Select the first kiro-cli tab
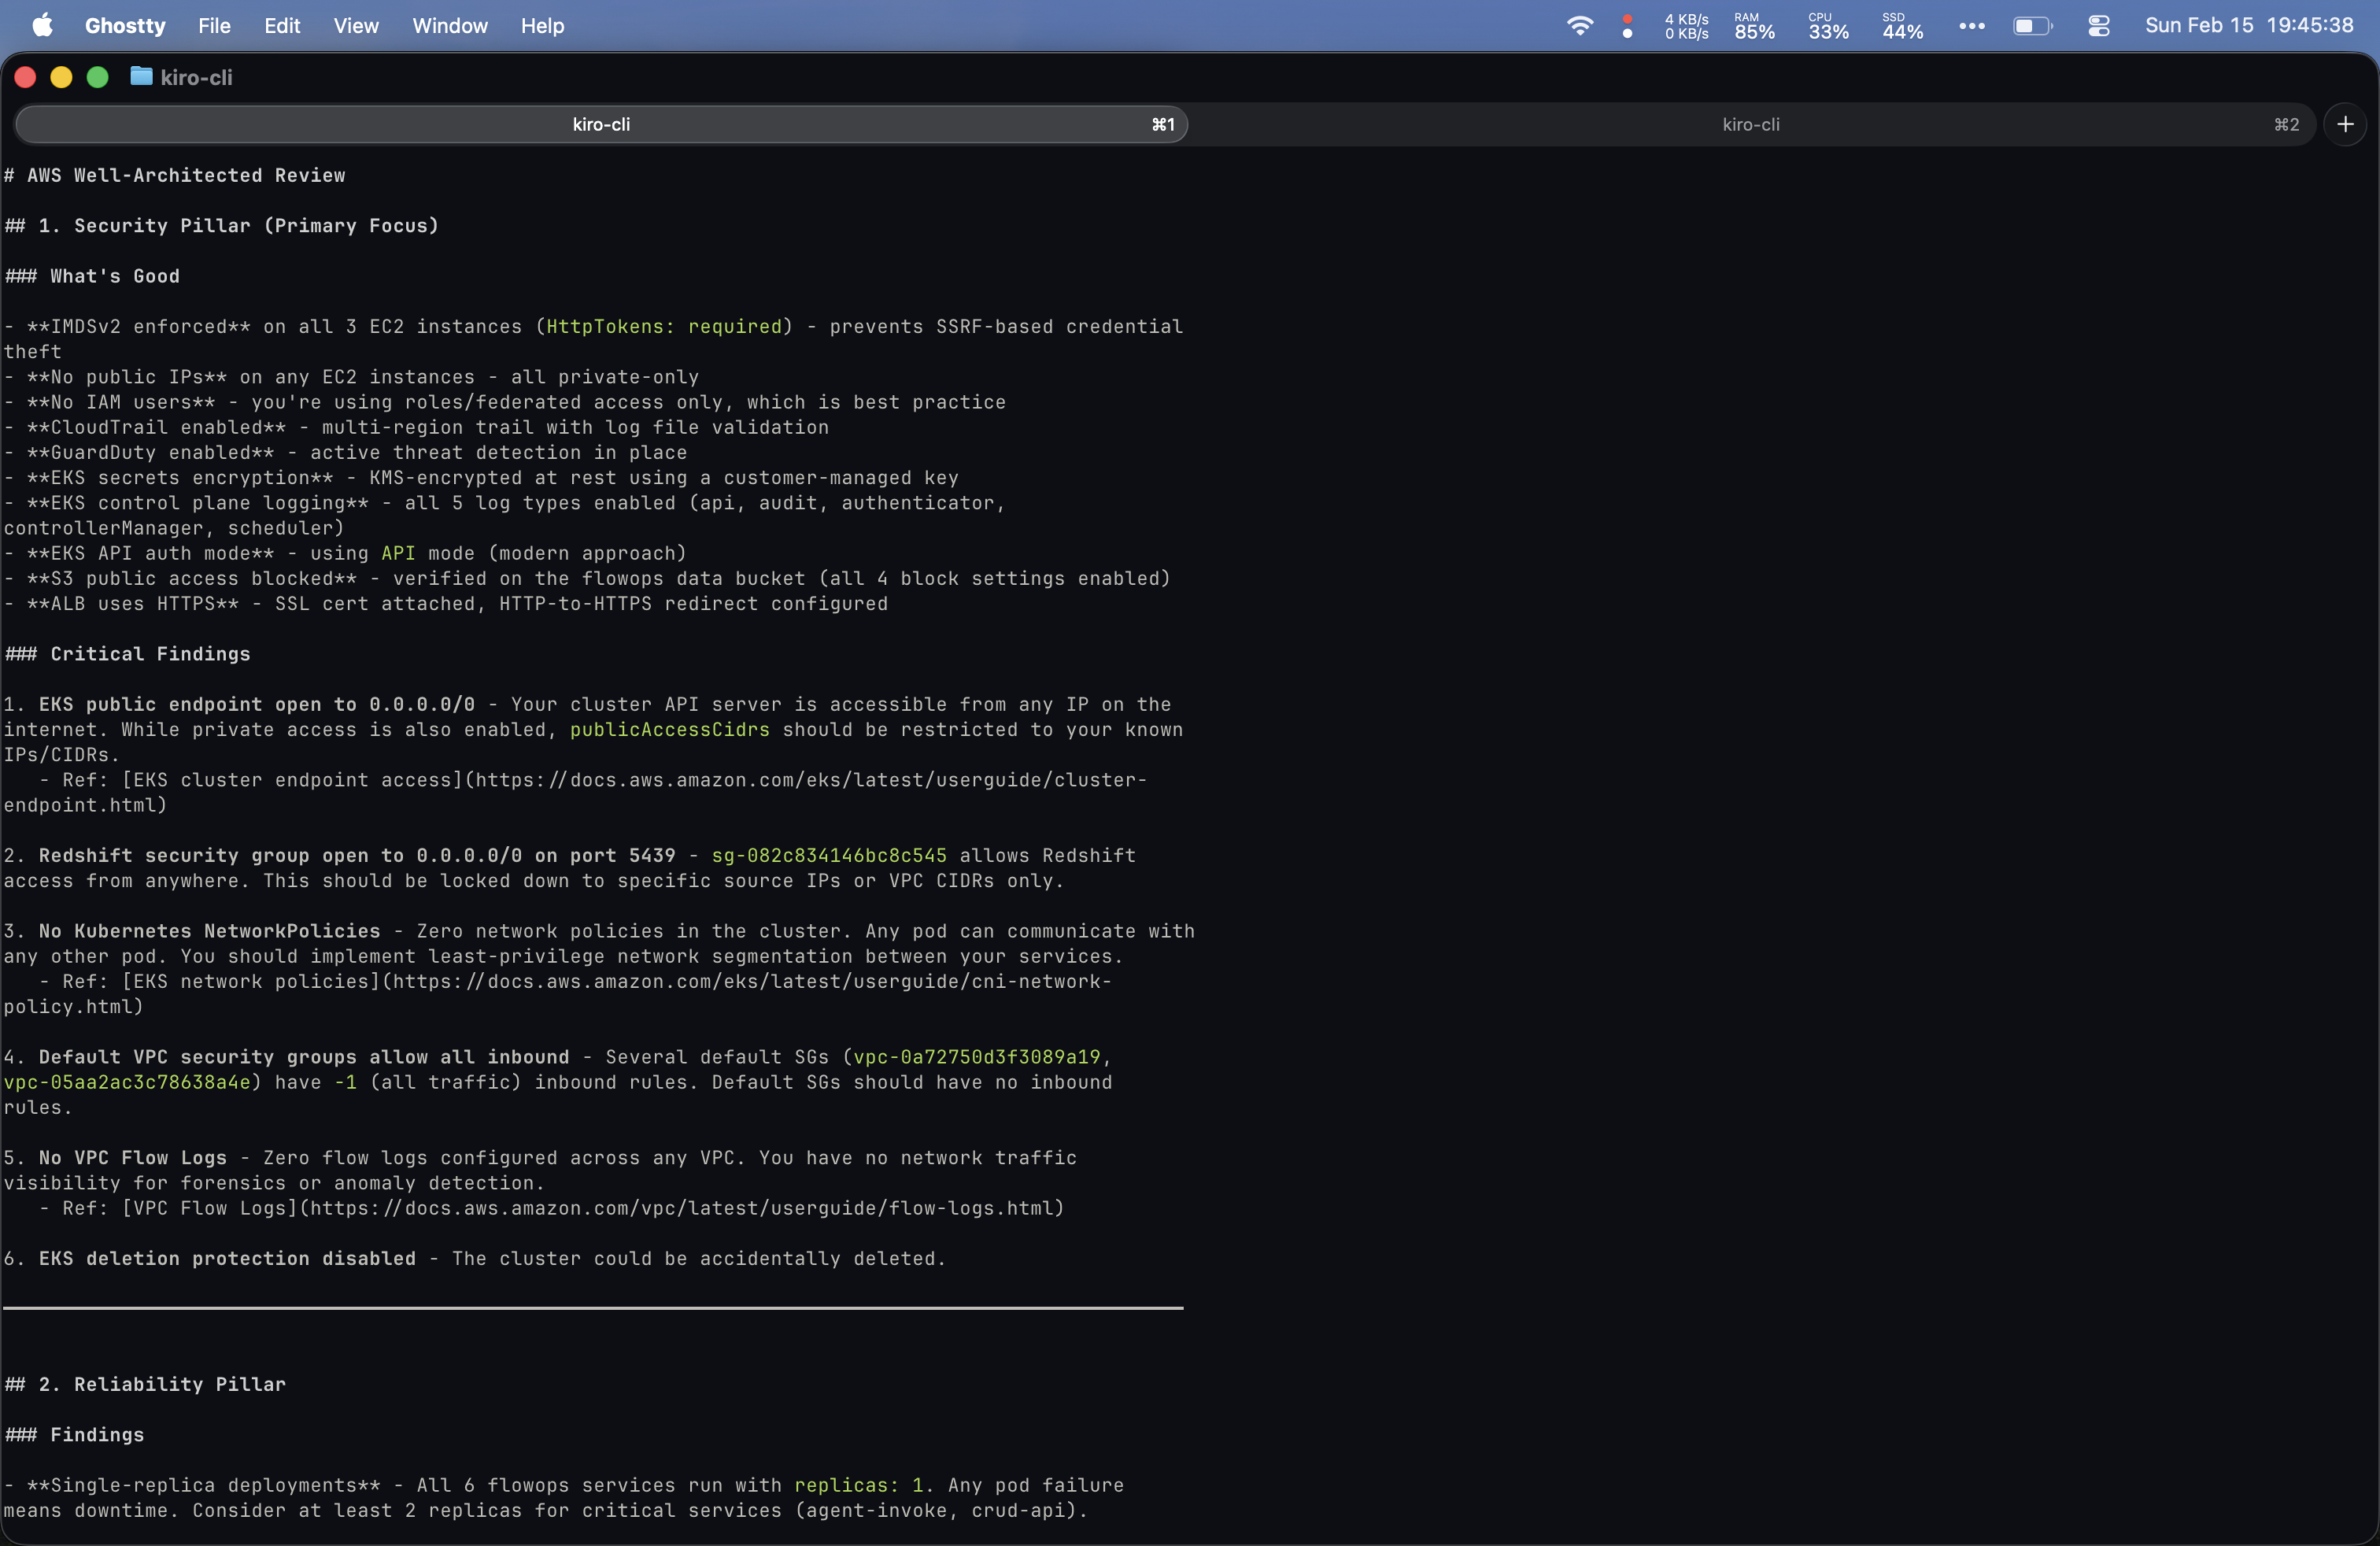Screen dimensions: 2380x1546 pos(601,124)
